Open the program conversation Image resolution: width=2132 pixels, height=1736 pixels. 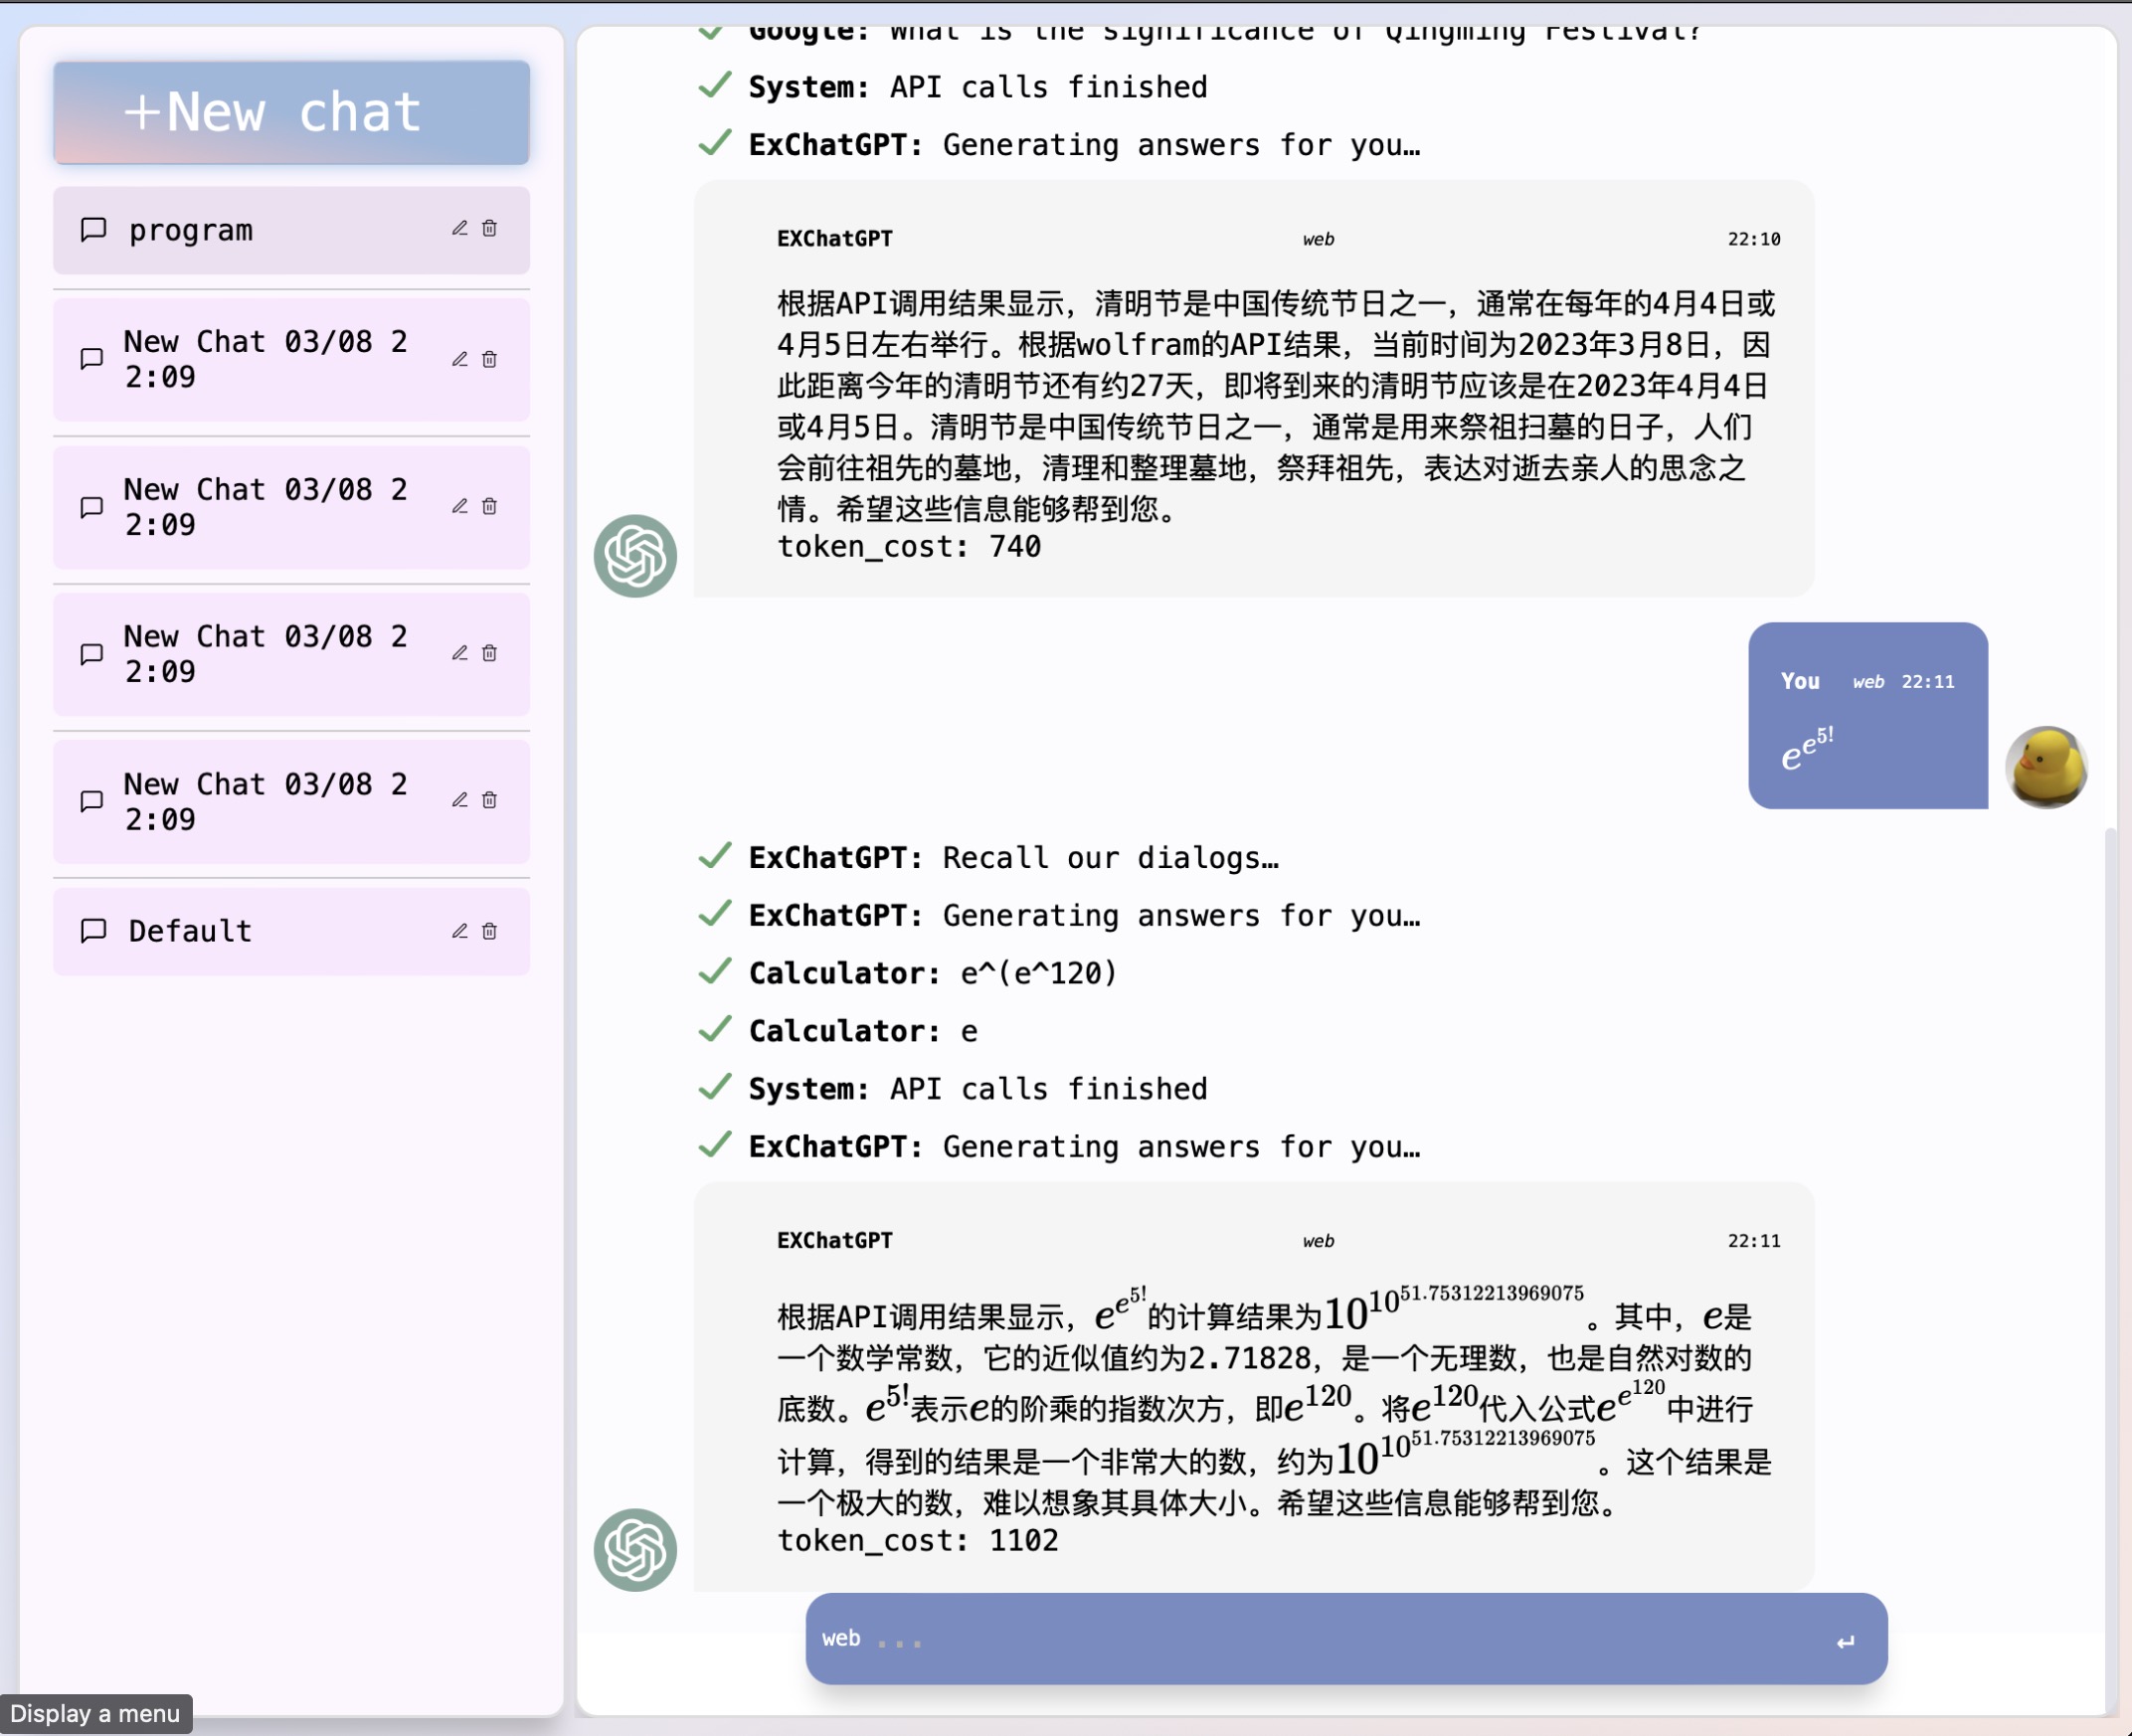[190, 231]
